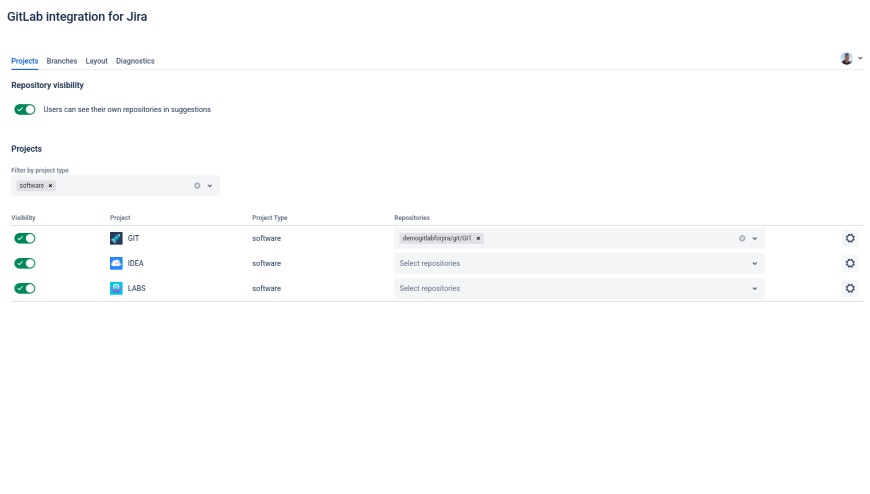870x494 pixels.
Task: Click the Project Type column header
Action: 270,218
